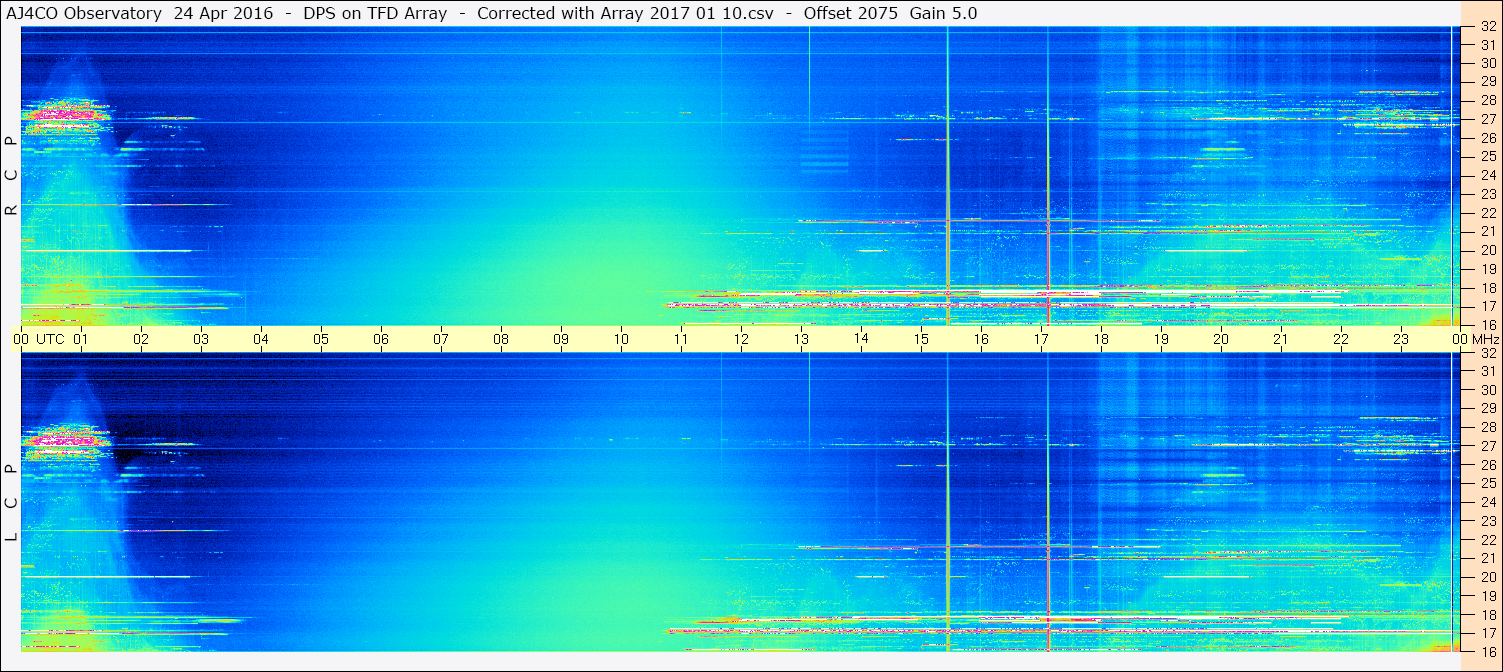1503x672 pixels.
Task: Click the 06 hour mark on the time axis
Action: pos(381,339)
